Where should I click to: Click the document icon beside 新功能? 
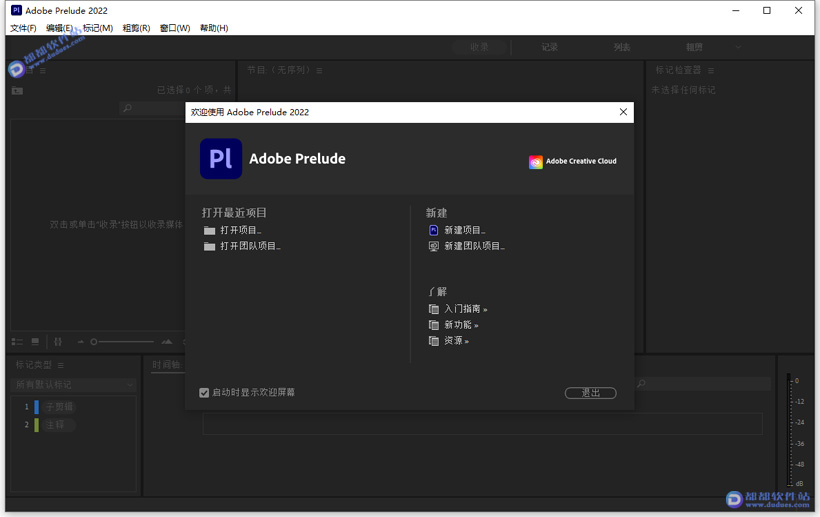pos(434,325)
